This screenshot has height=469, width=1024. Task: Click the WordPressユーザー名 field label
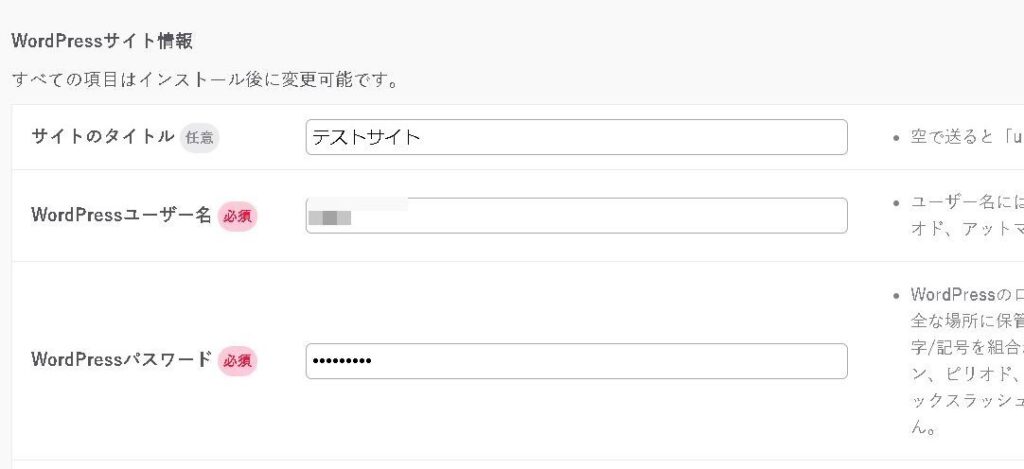click(121, 215)
